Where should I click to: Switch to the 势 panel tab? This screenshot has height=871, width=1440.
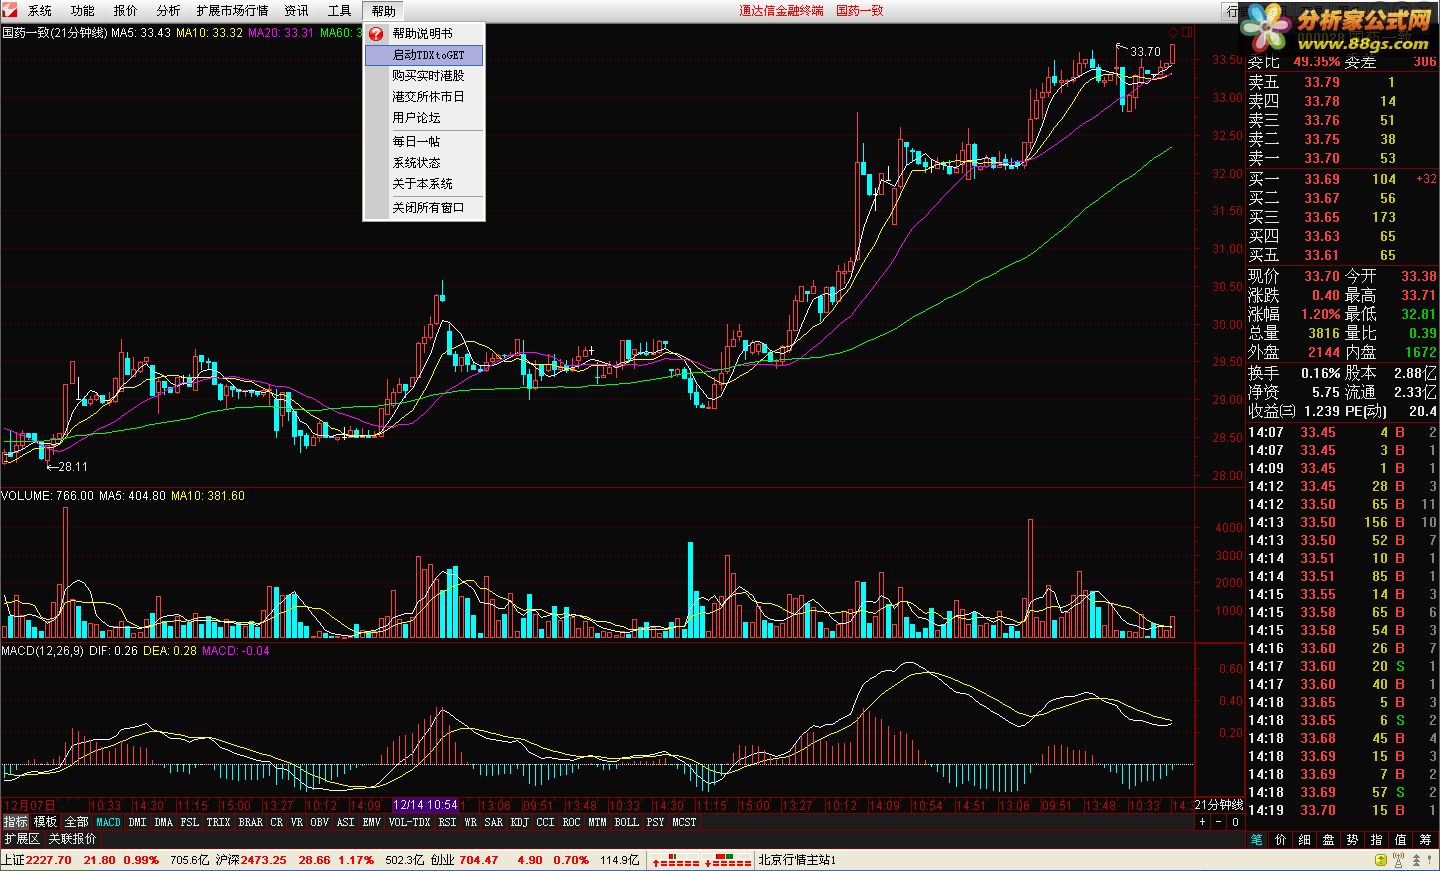tap(1352, 840)
